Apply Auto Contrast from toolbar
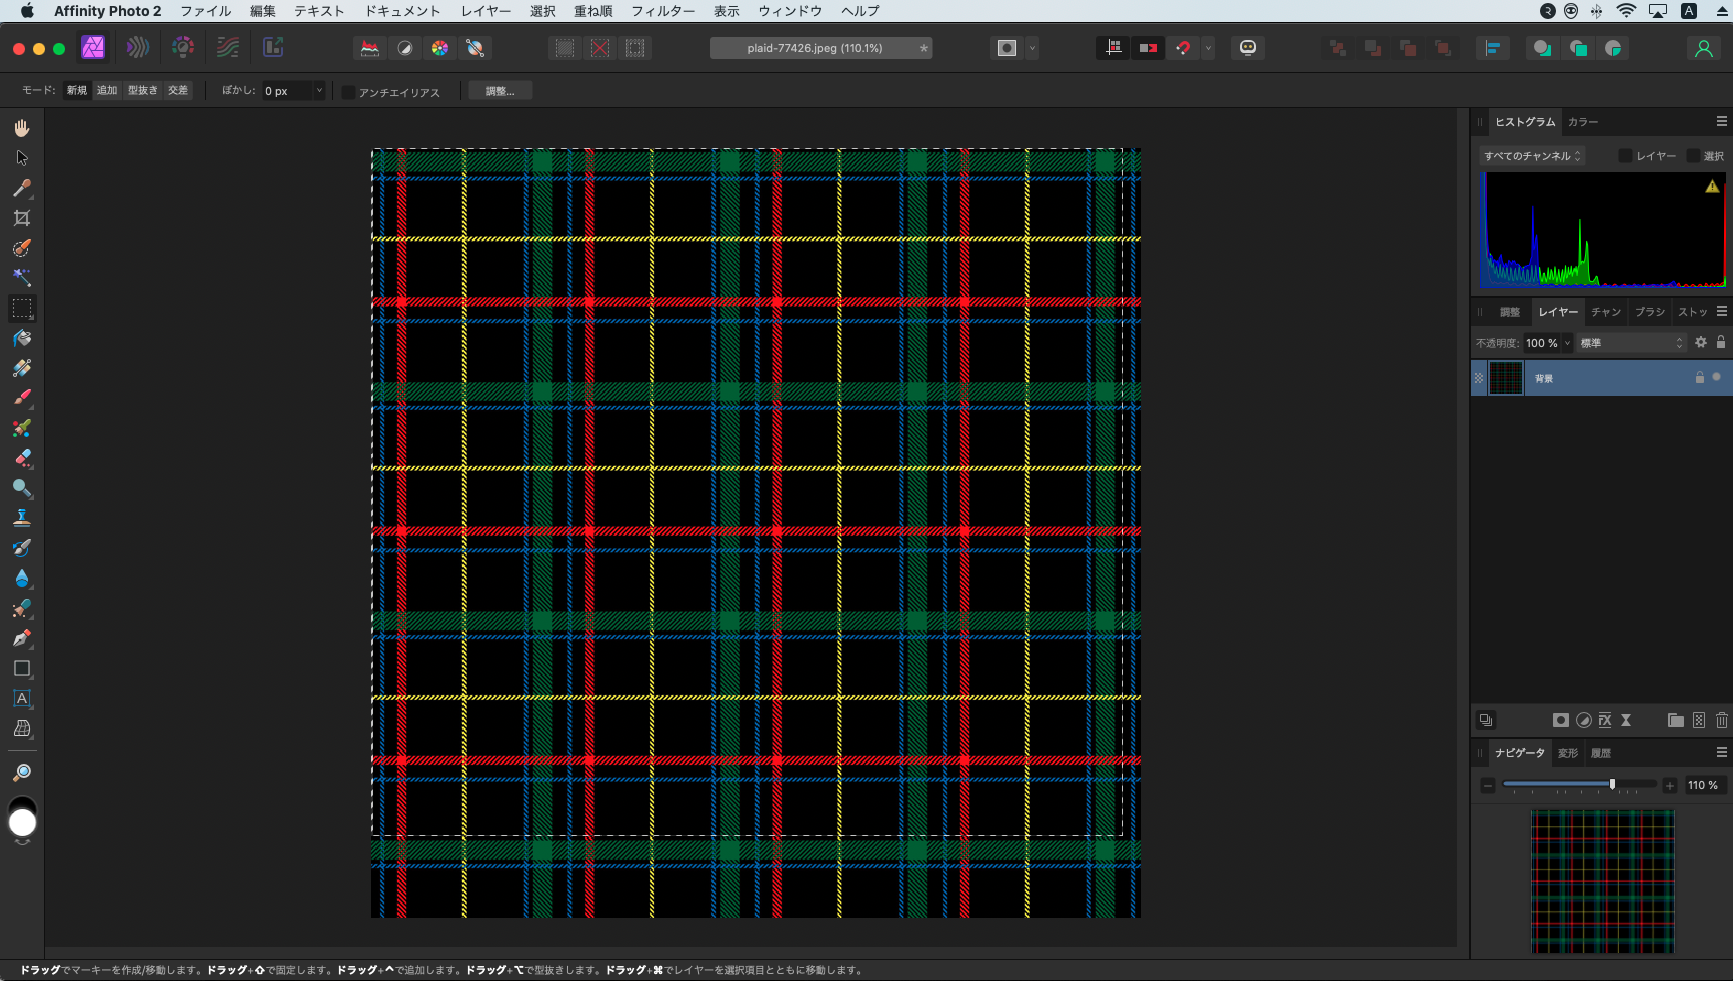Image resolution: width=1733 pixels, height=981 pixels. click(x=405, y=48)
